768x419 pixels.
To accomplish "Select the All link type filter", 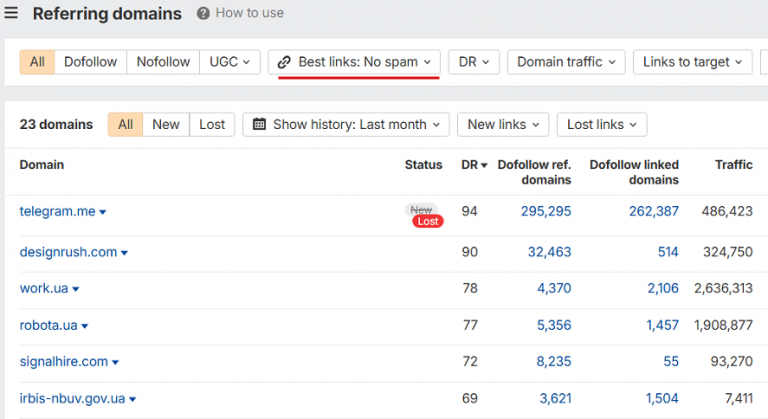I will click(x=37, y=62).
